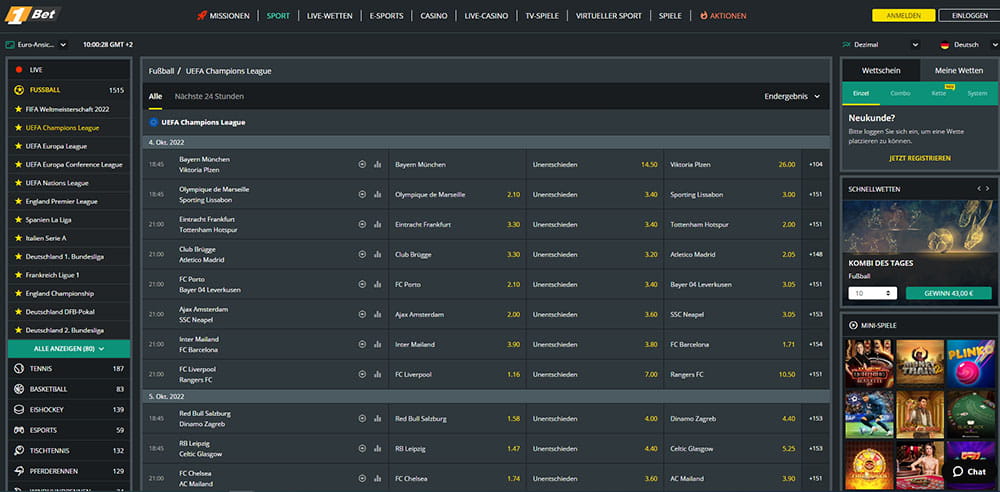Click the Einloggen button

tap(970, 16)
